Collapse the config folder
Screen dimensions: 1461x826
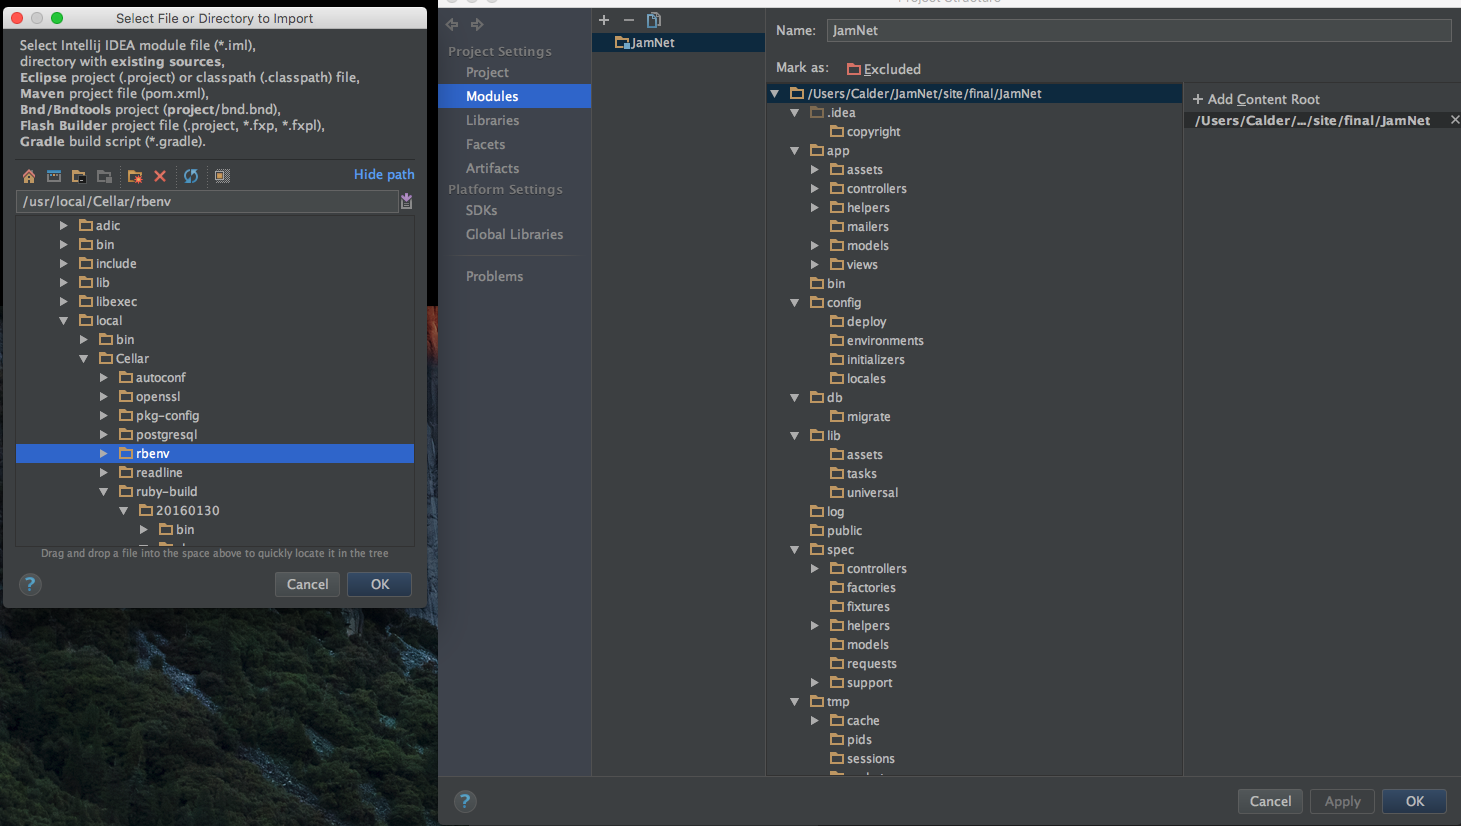pos(795,303)
